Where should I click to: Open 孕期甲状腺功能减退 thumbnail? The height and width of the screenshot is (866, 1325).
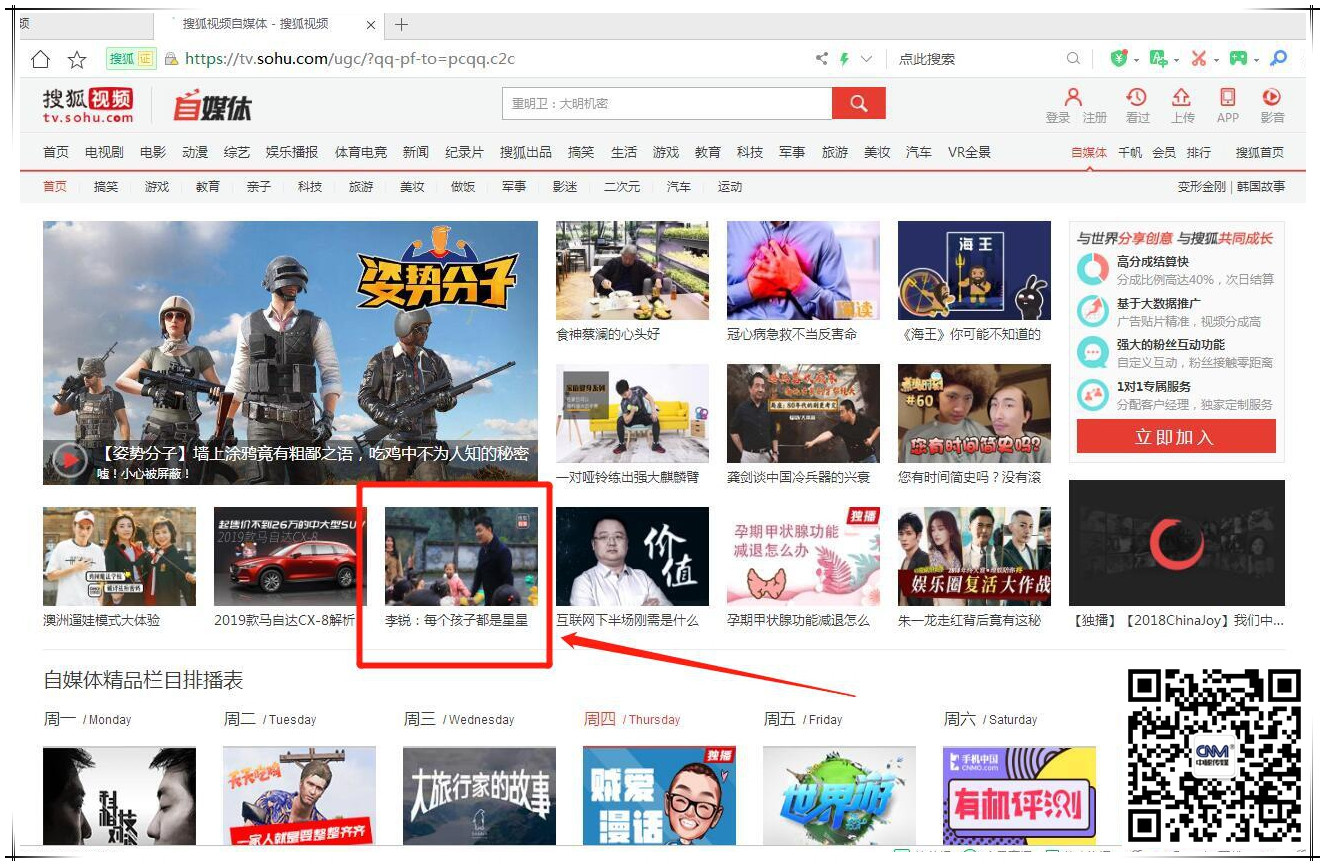[x=803, y=556]
